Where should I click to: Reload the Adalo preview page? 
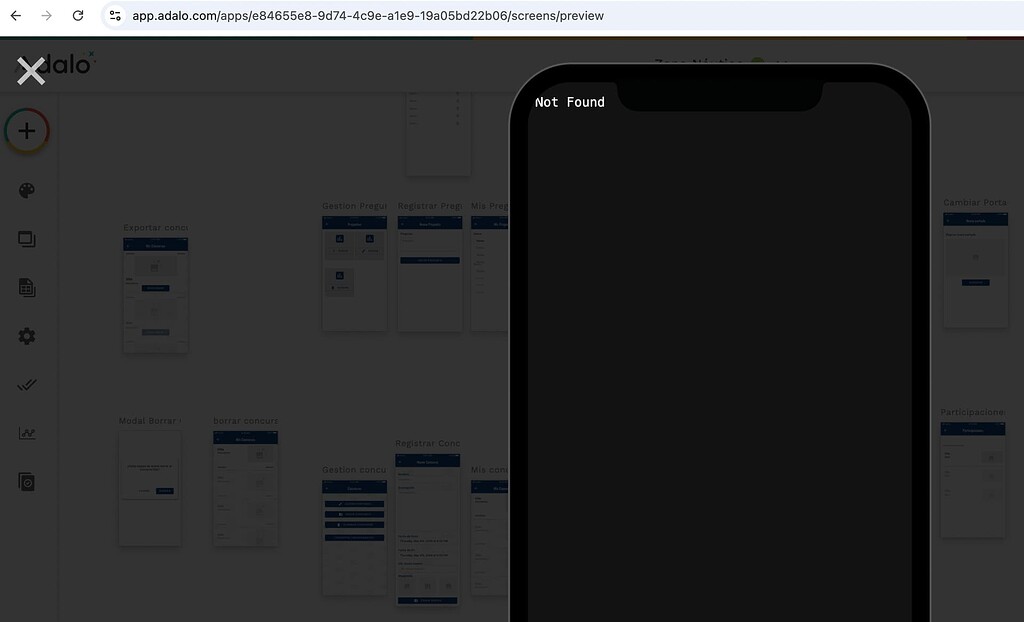(78, 15)
